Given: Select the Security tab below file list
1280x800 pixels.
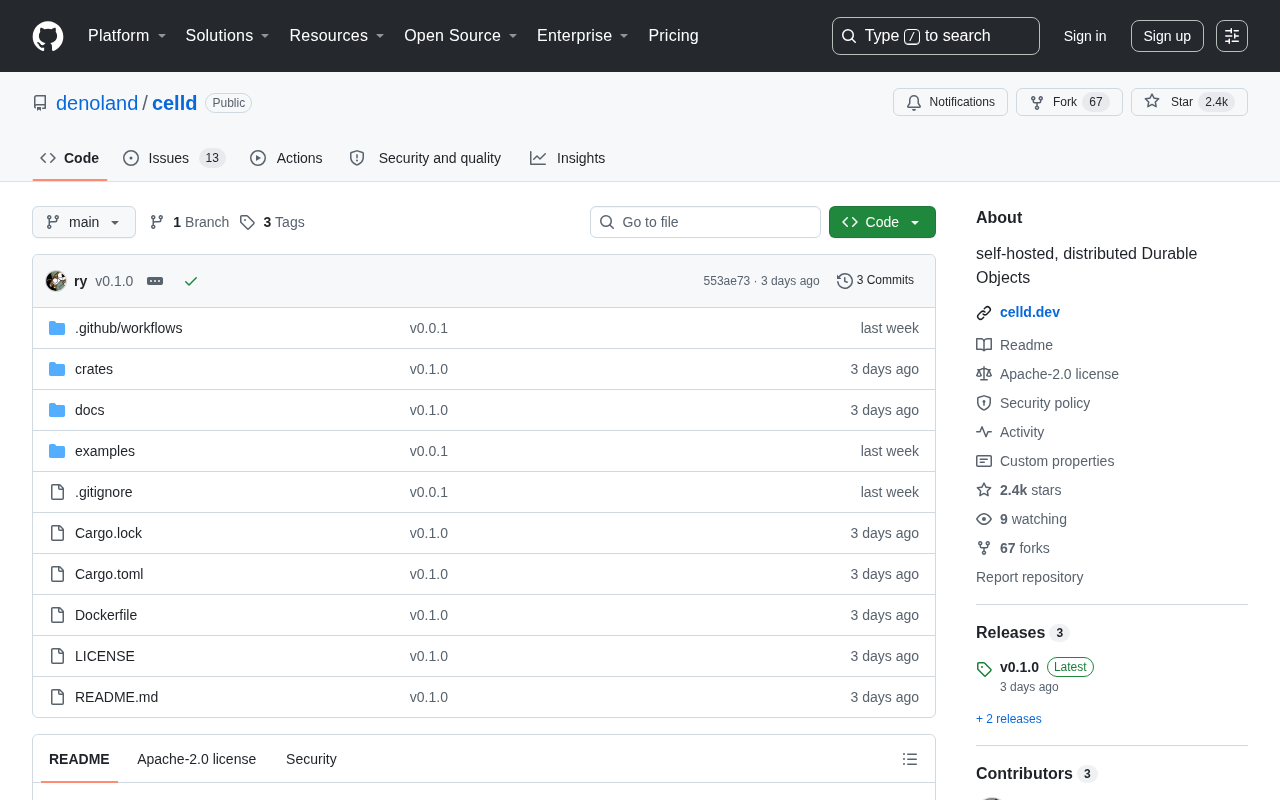Looking at the screenshot, I should pyautogui.click(x=311, y=759).
